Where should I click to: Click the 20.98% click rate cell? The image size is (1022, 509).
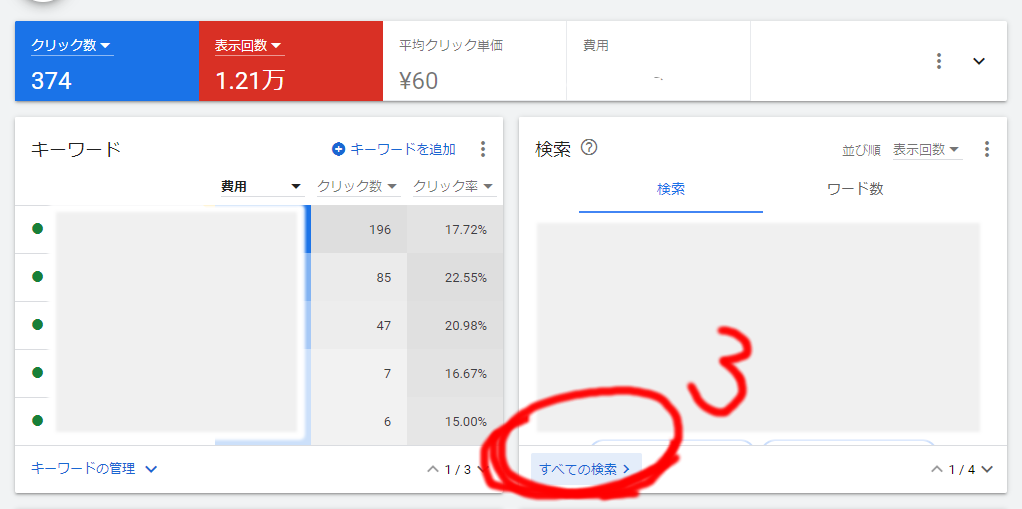pyautogui.click(x=455, y=325)
